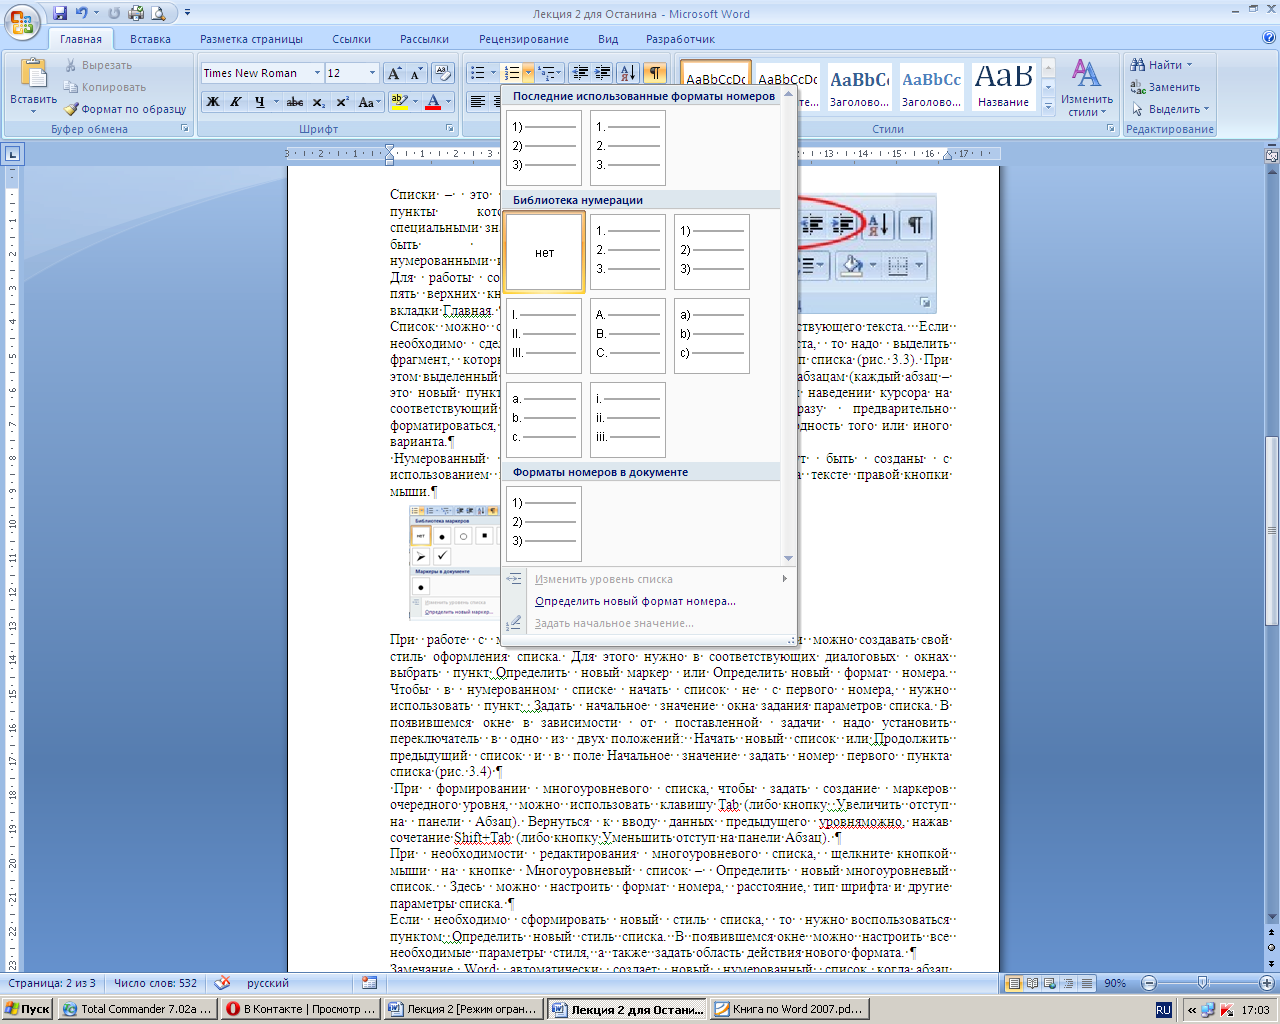Toggle italic К formatting
1280x1024 pixels.
[x=236, y=102]
